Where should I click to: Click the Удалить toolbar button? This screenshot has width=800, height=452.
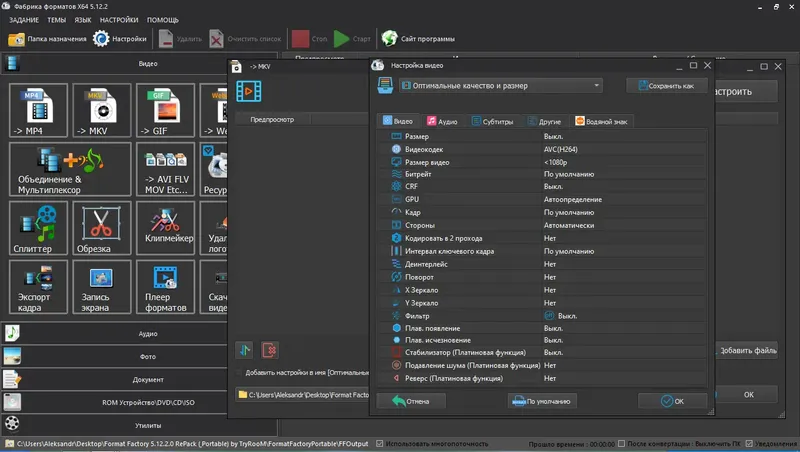tap(180, 39)
